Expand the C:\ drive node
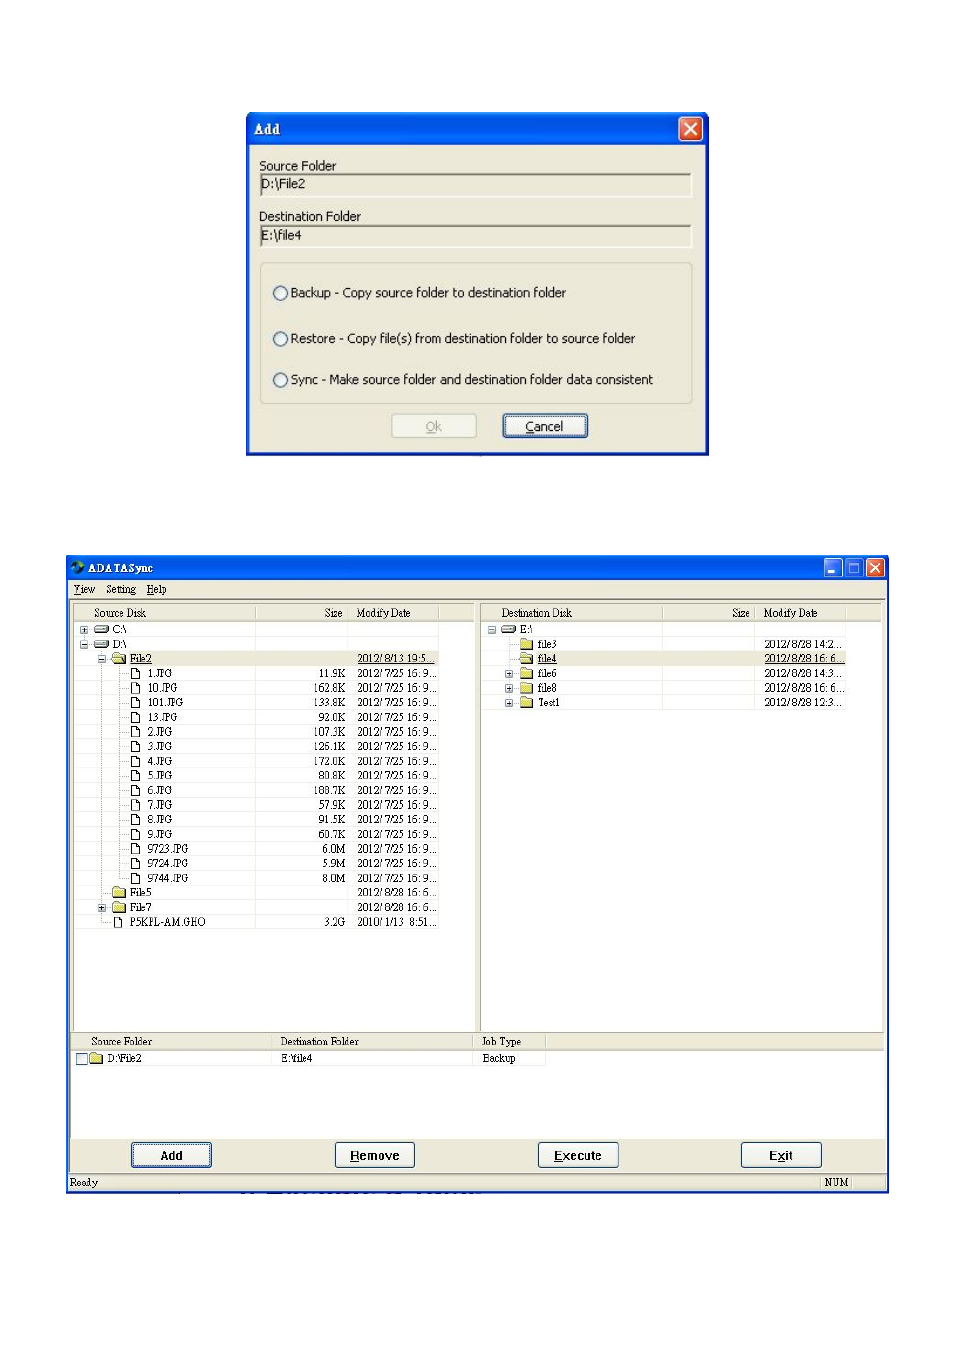The height and width of the screenshot is (1350, 954). [x=84, y=630]
